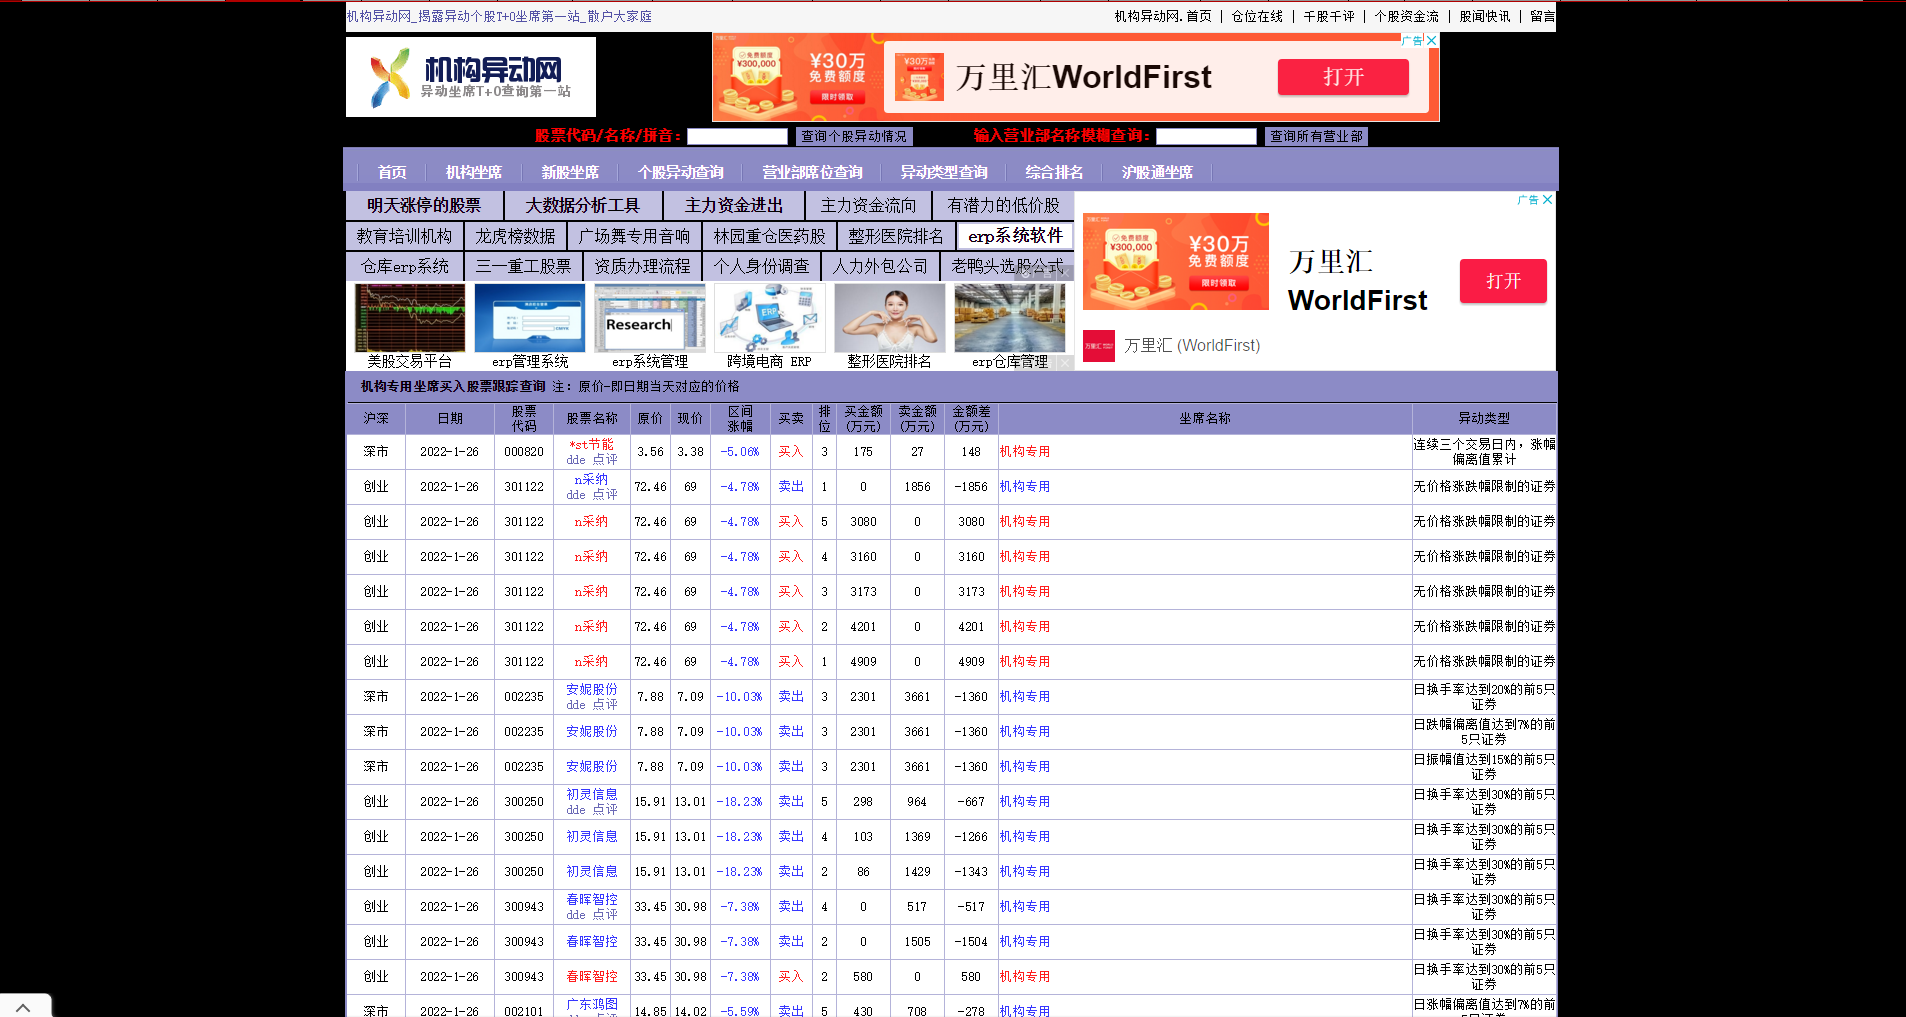Open 首页 in the purple navigation bar
Screen dimensions: 1906x1017
click(392, 172)
